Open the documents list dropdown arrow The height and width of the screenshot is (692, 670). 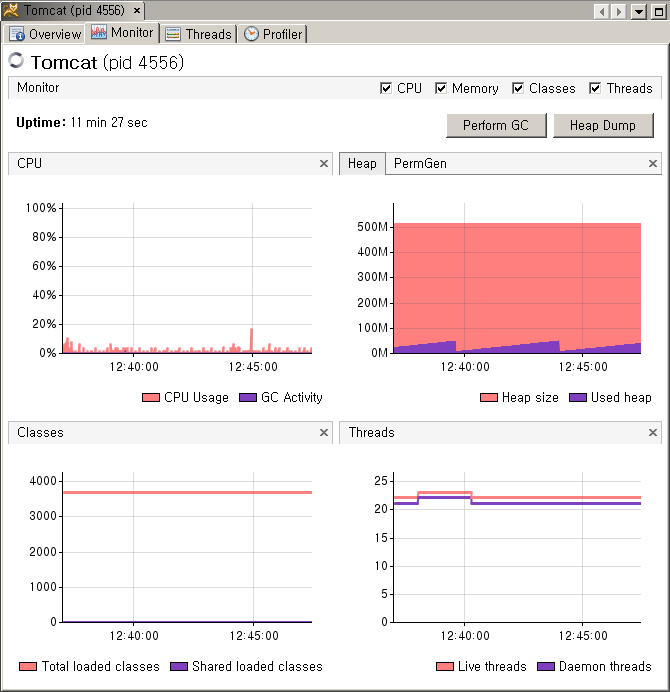[x=638, y=11]
